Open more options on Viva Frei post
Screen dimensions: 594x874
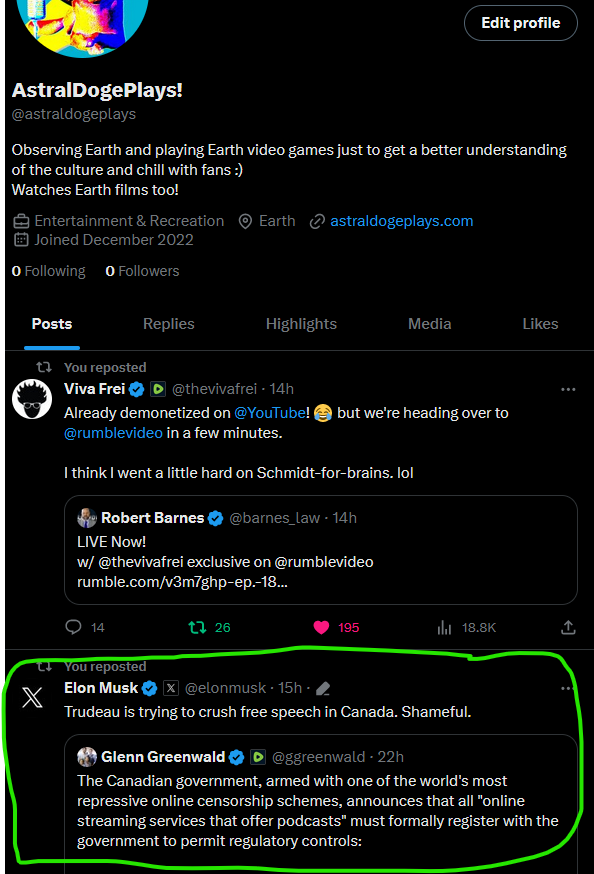[568, 389]
